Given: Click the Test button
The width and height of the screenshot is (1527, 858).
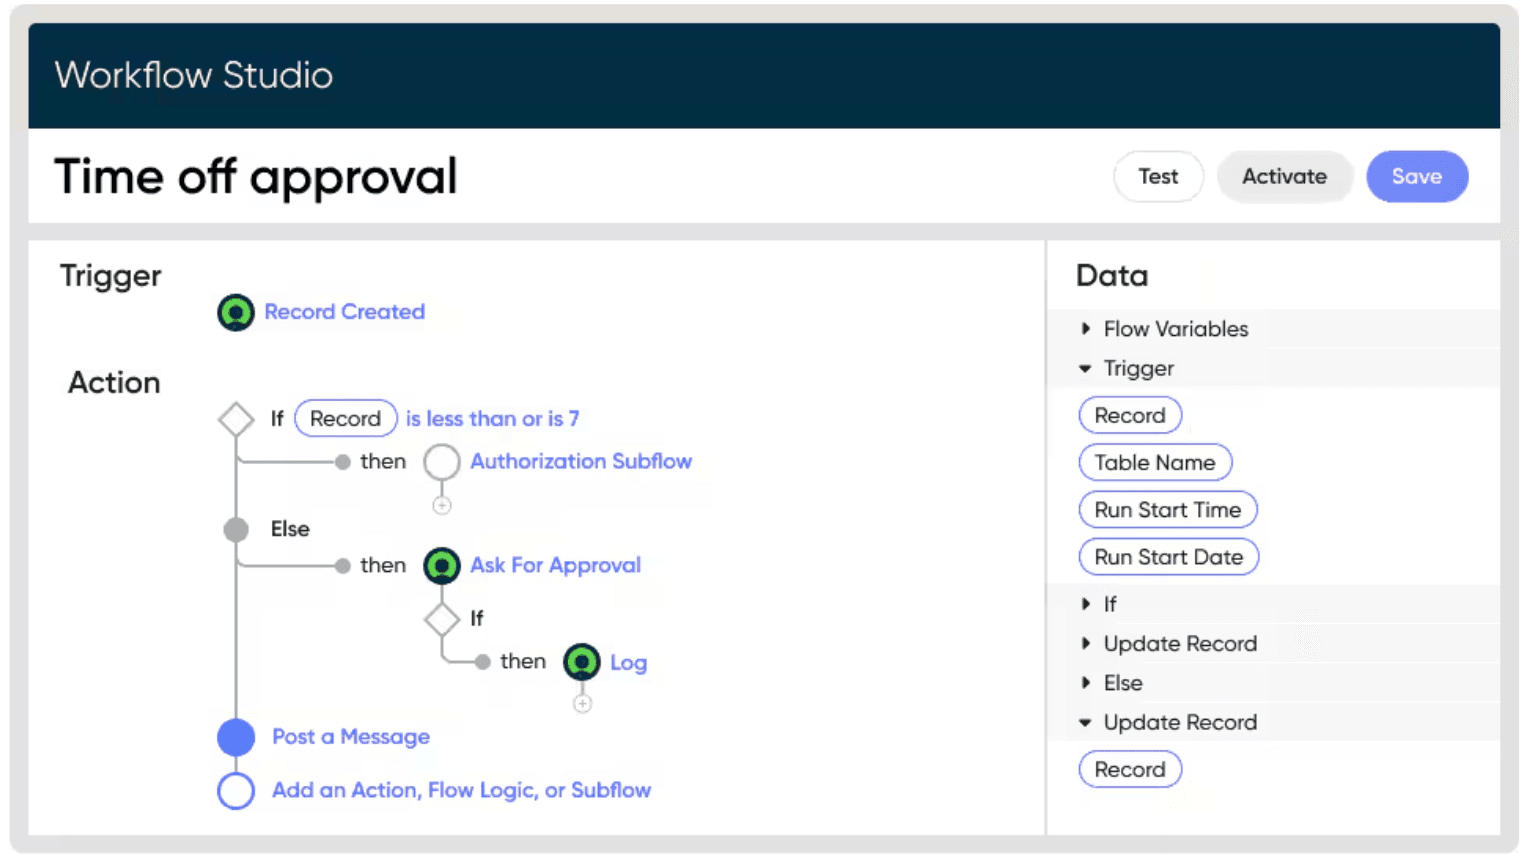Looking at the screenshot, I should [x=1158, y=177].
